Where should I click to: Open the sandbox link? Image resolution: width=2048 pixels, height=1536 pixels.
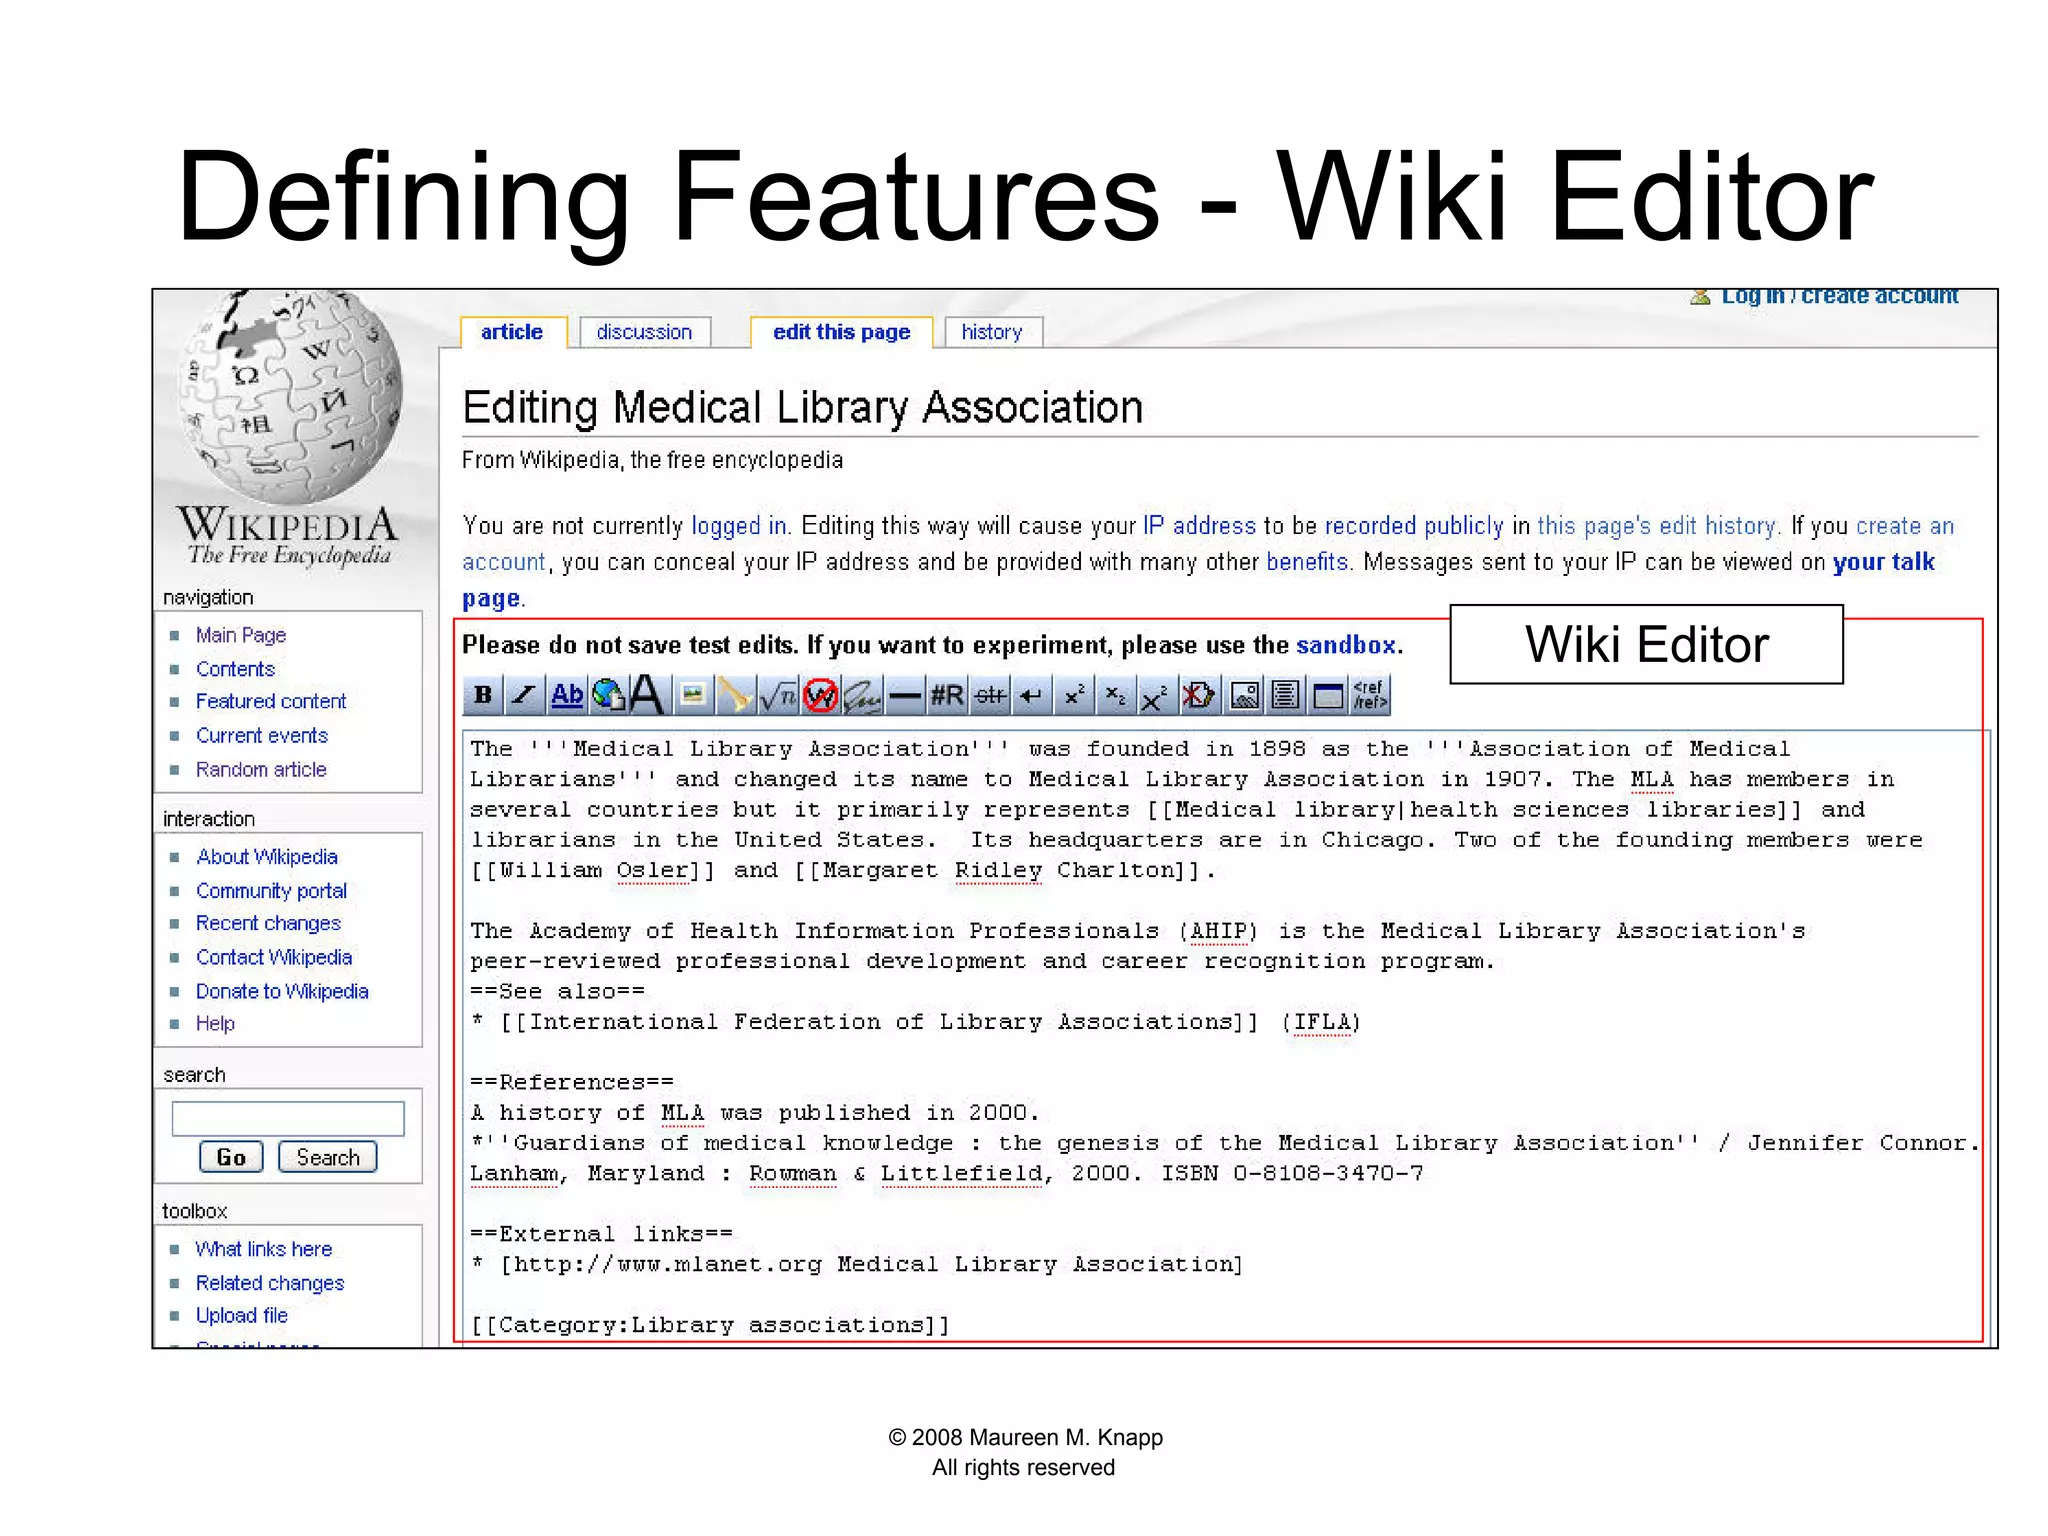(1346, 645)
